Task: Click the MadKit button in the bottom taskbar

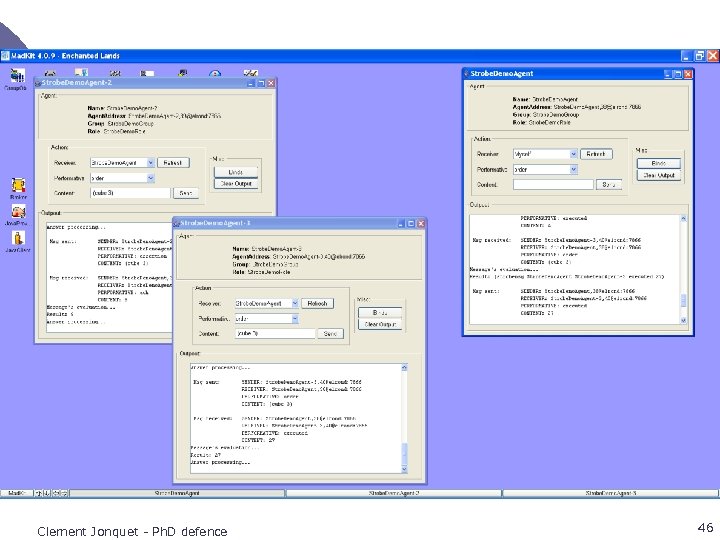Action: (17, 493)
